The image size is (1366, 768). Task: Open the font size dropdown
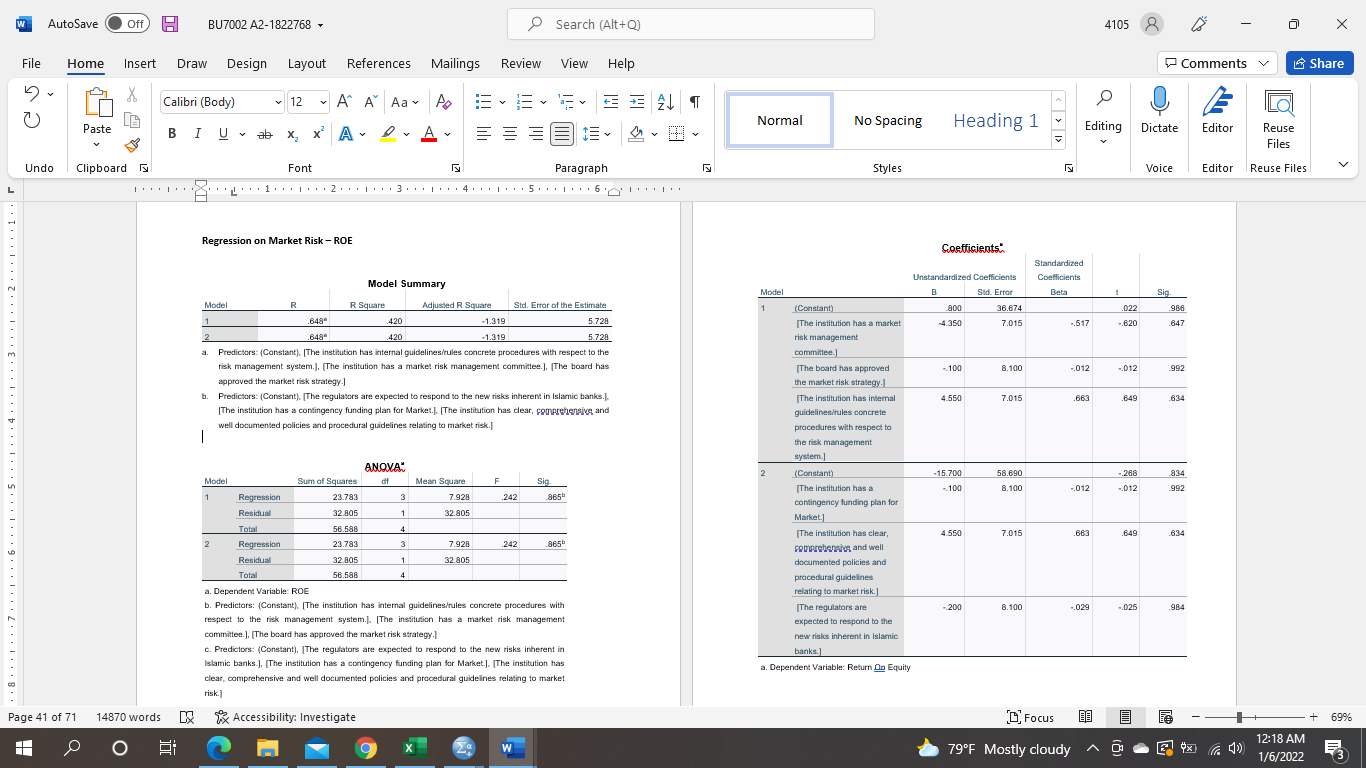click(x=323, y=102)
